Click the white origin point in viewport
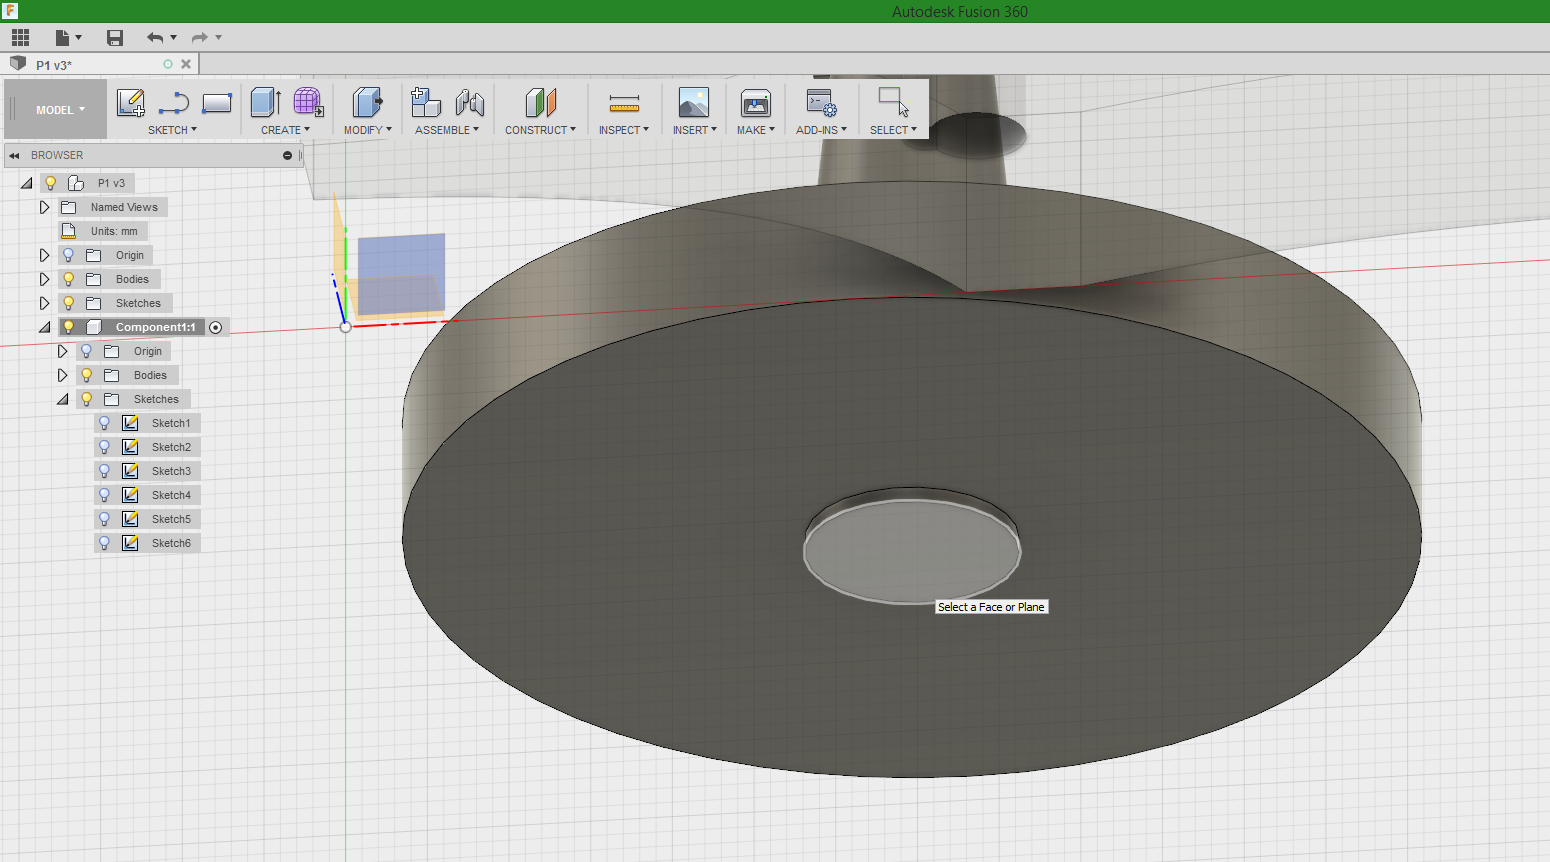 click(x=345, y=327)
